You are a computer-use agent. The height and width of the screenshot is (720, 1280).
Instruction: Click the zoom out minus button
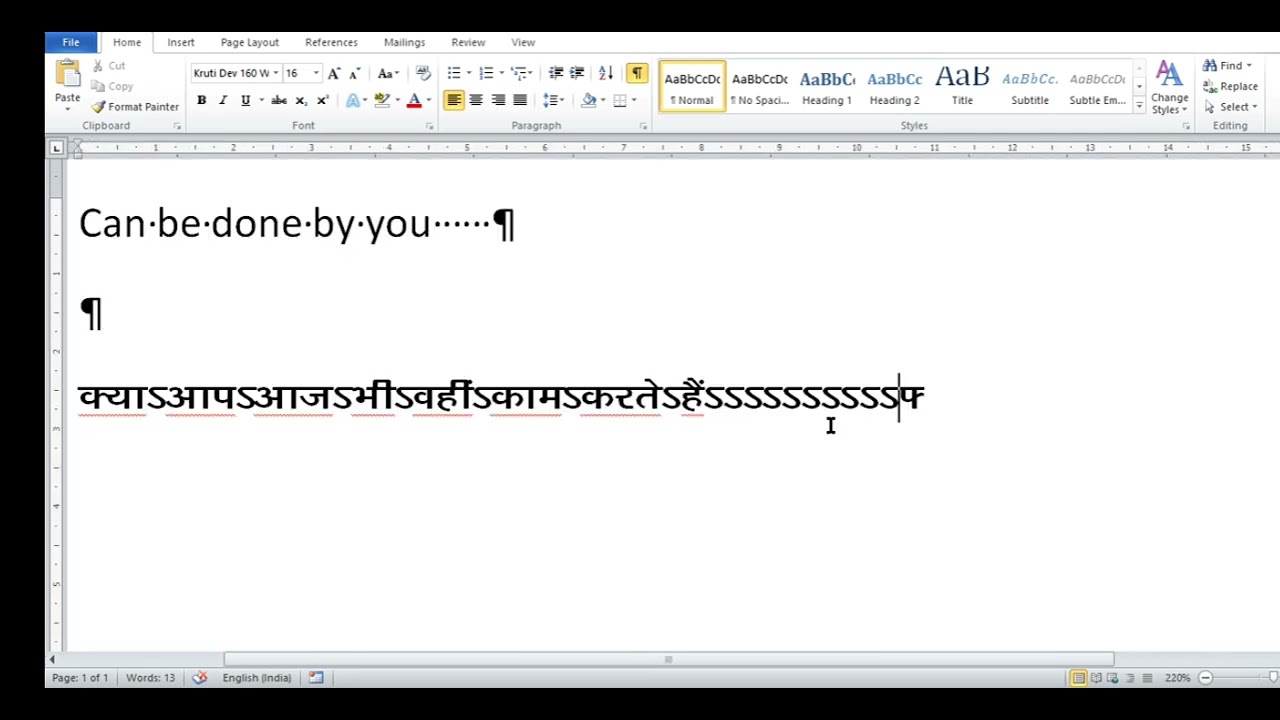[1206, 678]
